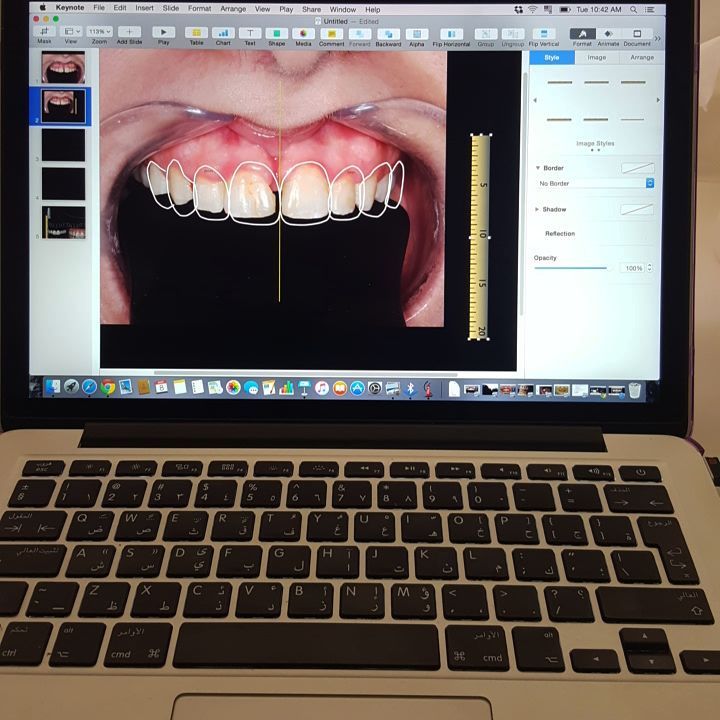Click the Mask toolbar icon
720x720 pixels.
(45, 31)
